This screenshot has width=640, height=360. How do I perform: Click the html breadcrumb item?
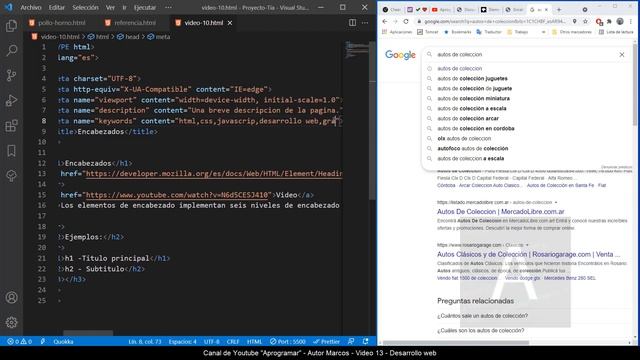[99, 37]
